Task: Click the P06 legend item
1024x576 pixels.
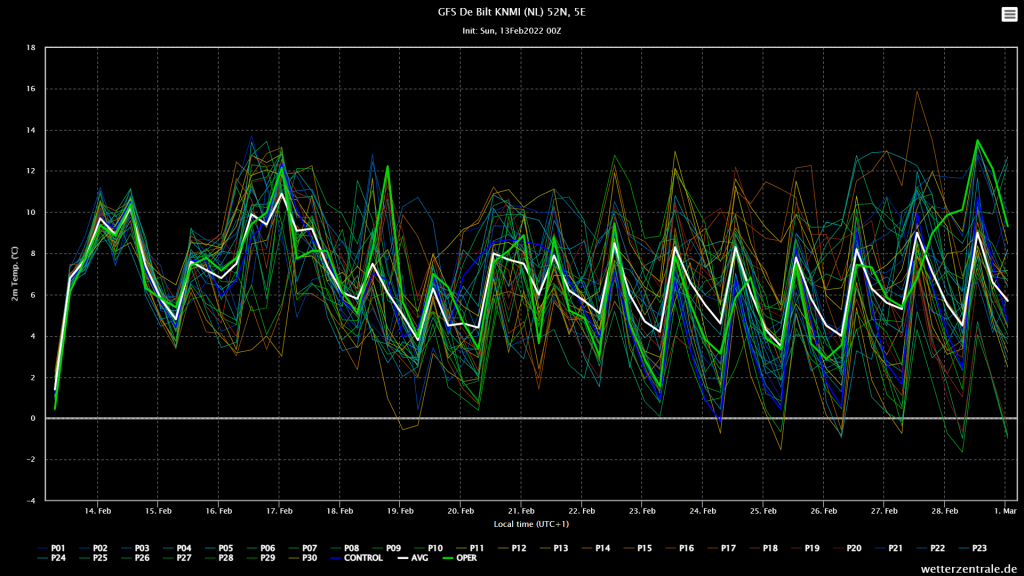Action: 261,549
